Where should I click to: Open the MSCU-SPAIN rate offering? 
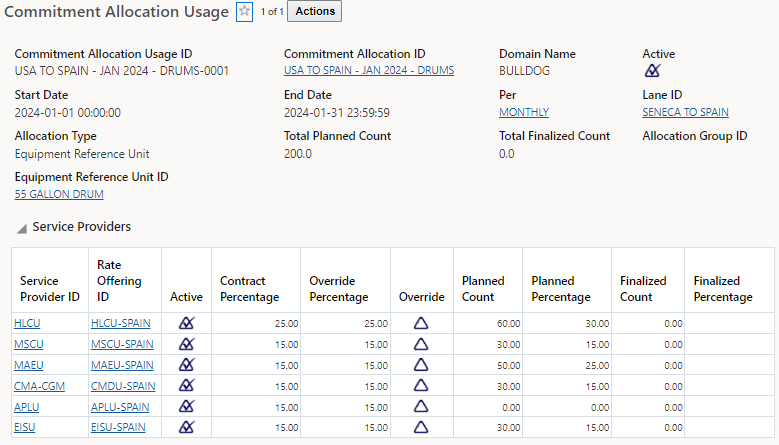coord(122,344)
